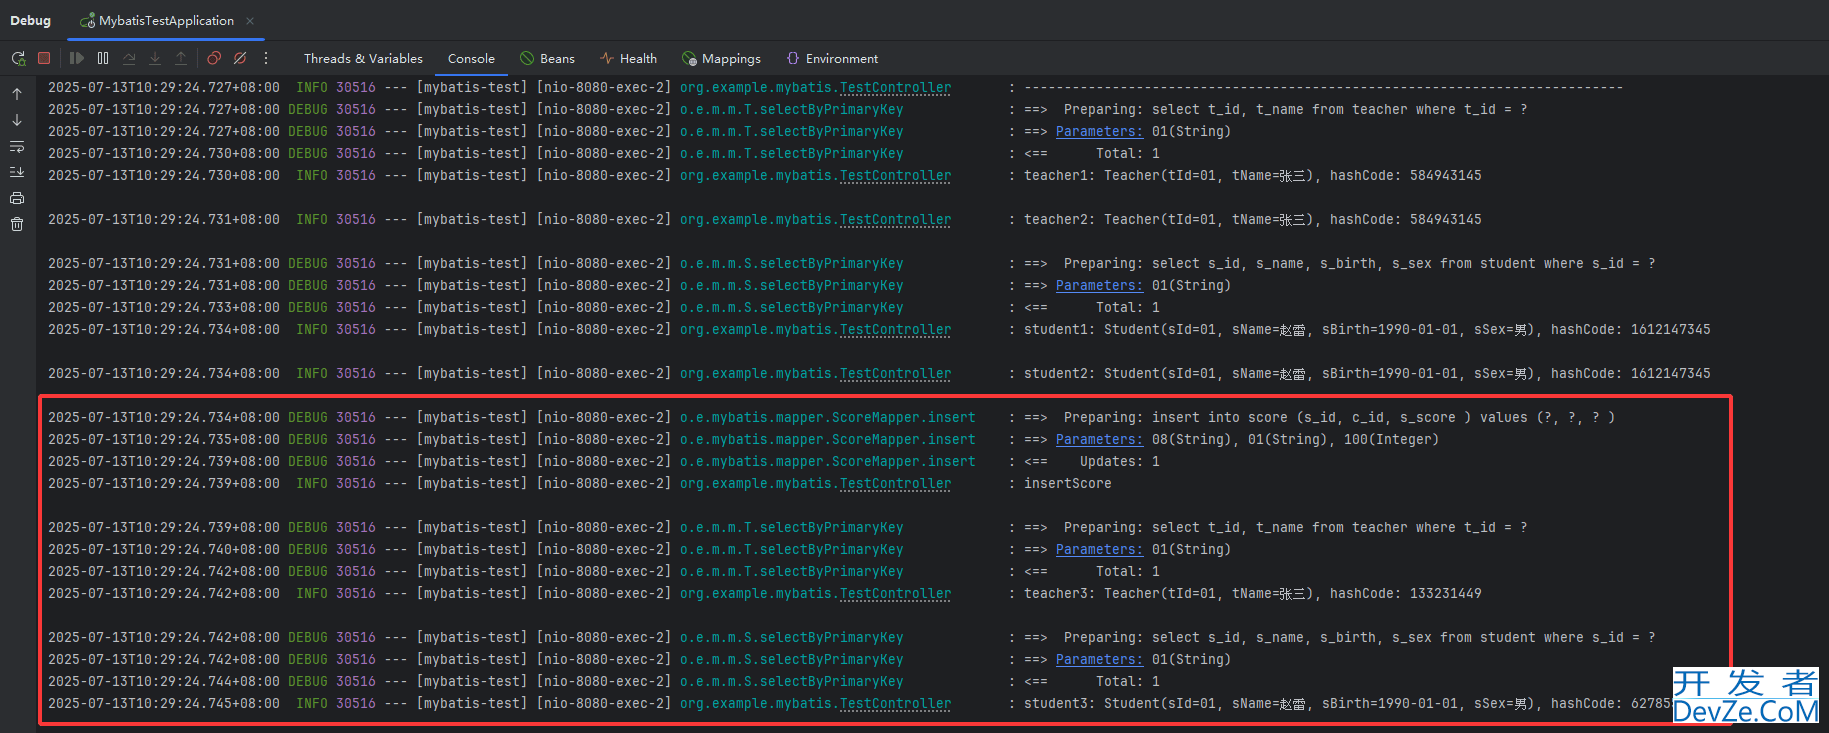Screen dimensions: 1829x733
Task: Open the Parameters link with 08(String), 01(String), 100(Integer)
Action: (x=1099, y=440)
